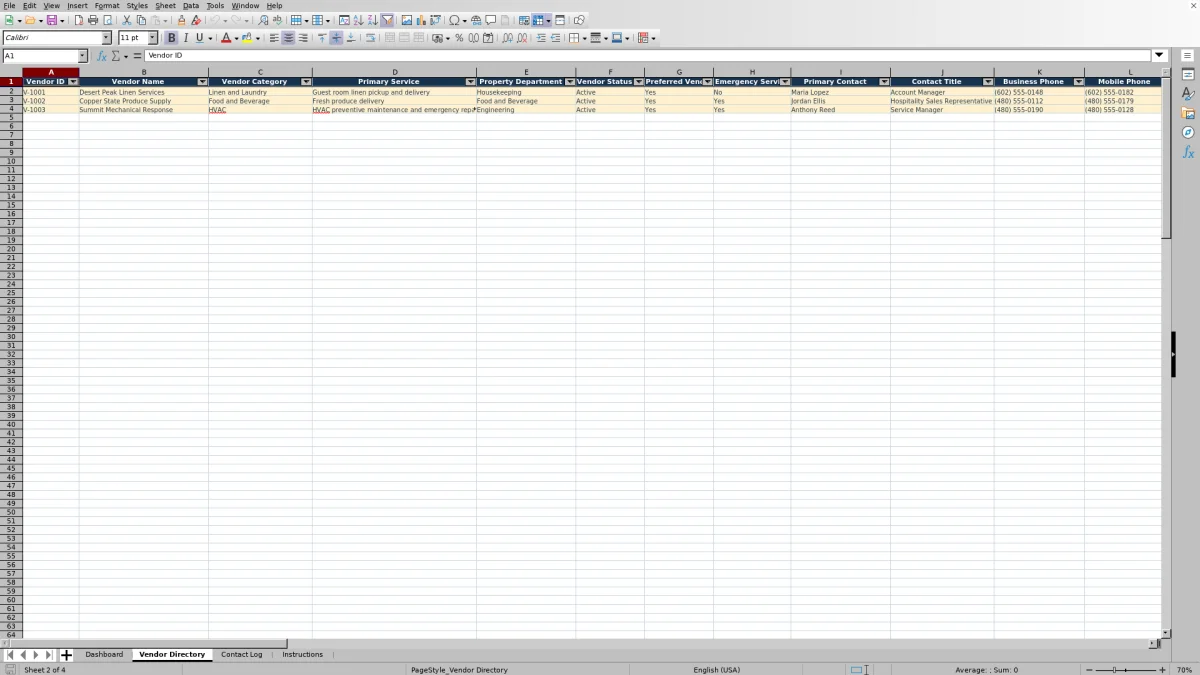Viewport: 1200px width, 675px height.
Task: Click the Name Box input field
Action: 40,56
